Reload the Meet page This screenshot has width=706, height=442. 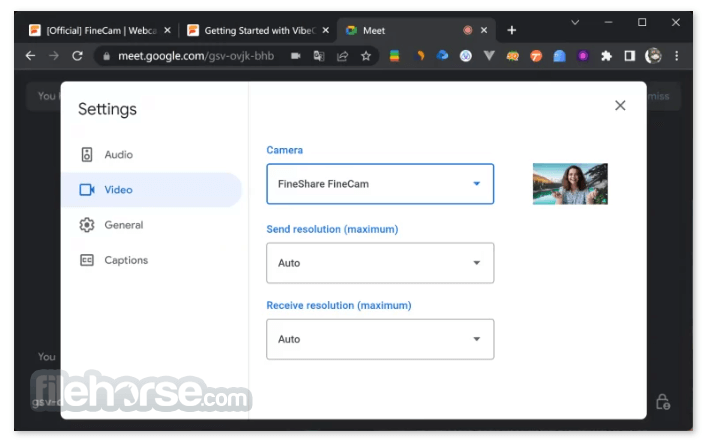(77, 56)
